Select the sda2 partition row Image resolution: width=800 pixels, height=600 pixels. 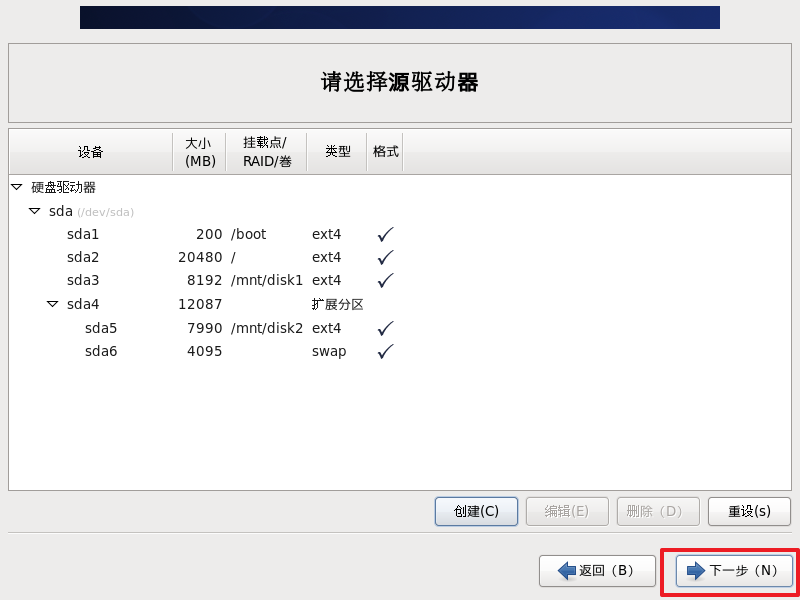point(400,257)
